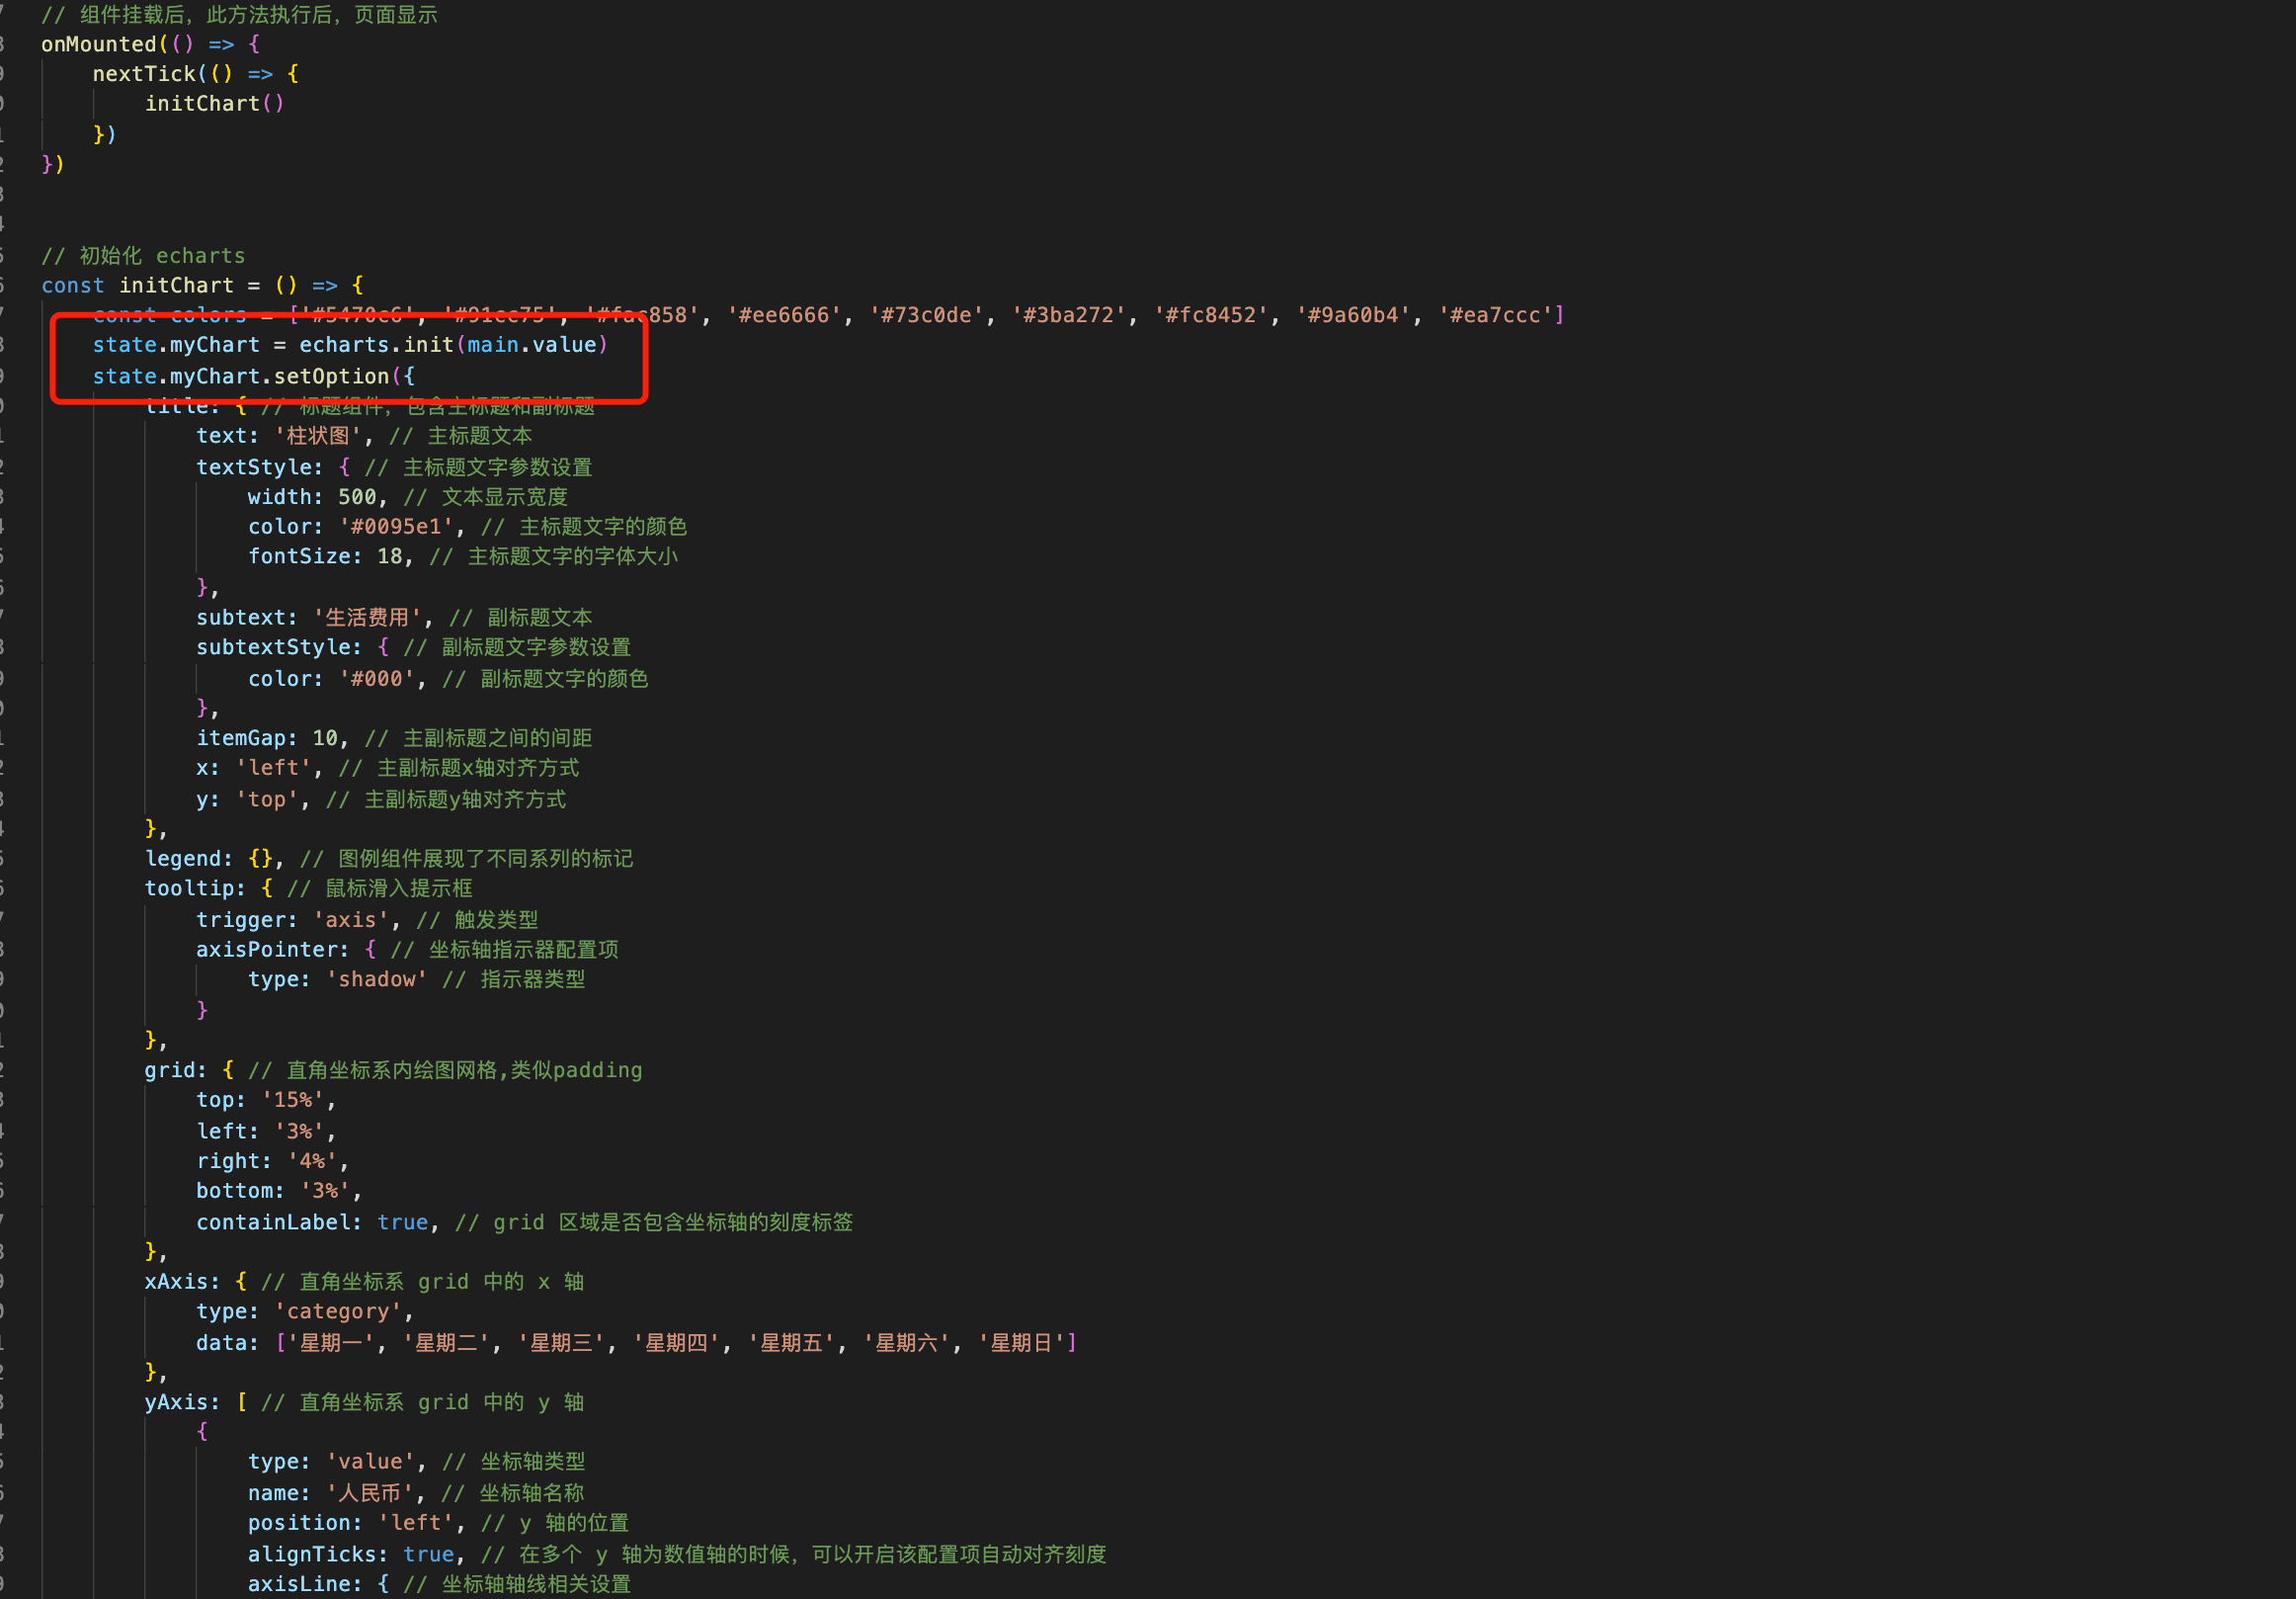Click the setOption method name

pos(331,377)
